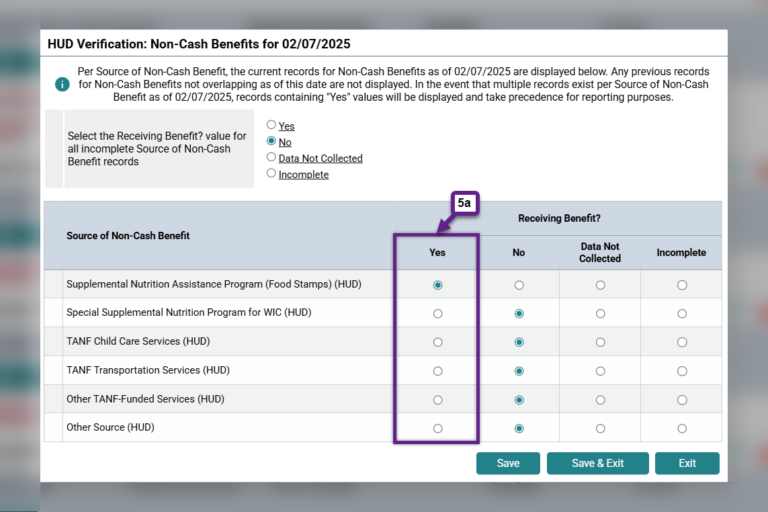This screenshot has width=768, height=512.
Task: Mark Food Stamps benefit as Yes
Action: coord(437,285)
